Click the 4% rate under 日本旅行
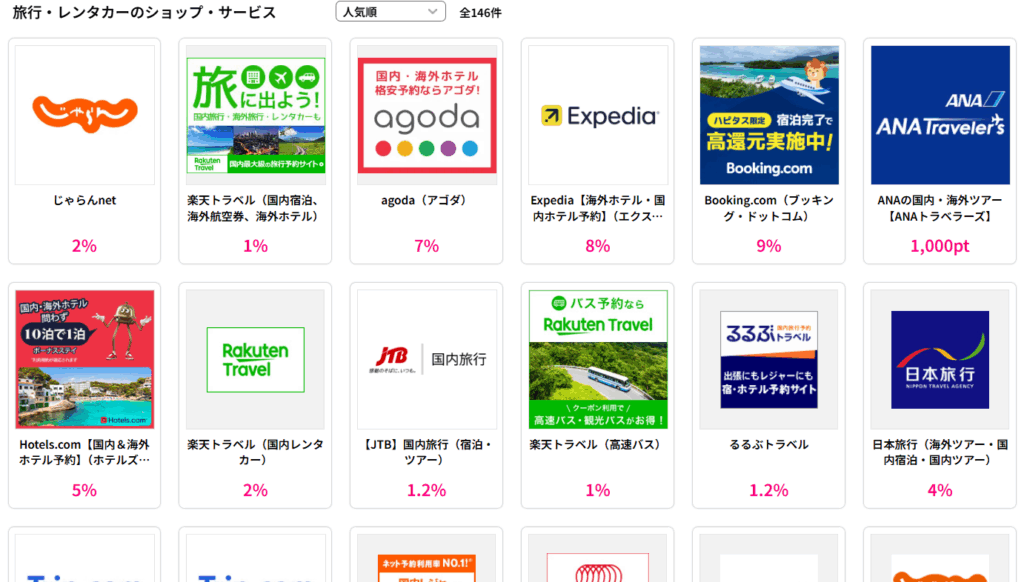The height and width of the screenshot is (582, 1024). pos(940,491)
